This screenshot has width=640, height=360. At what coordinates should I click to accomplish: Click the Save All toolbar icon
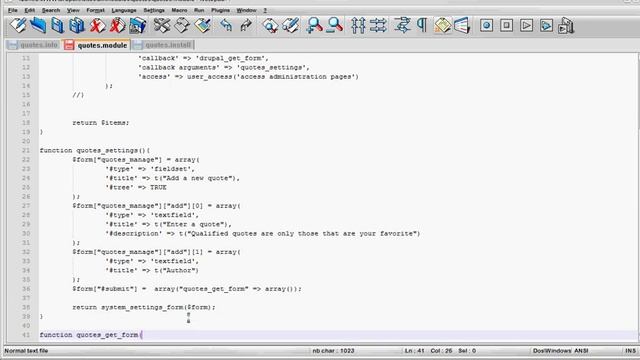point(77,26)
